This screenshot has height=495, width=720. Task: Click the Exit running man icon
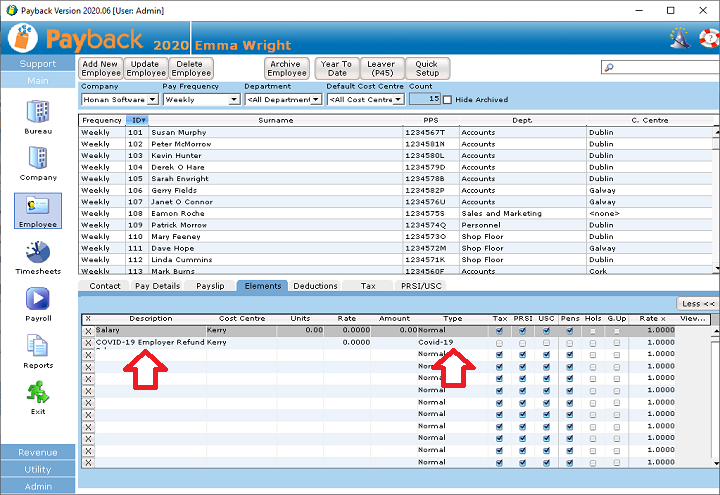[38, 392]
